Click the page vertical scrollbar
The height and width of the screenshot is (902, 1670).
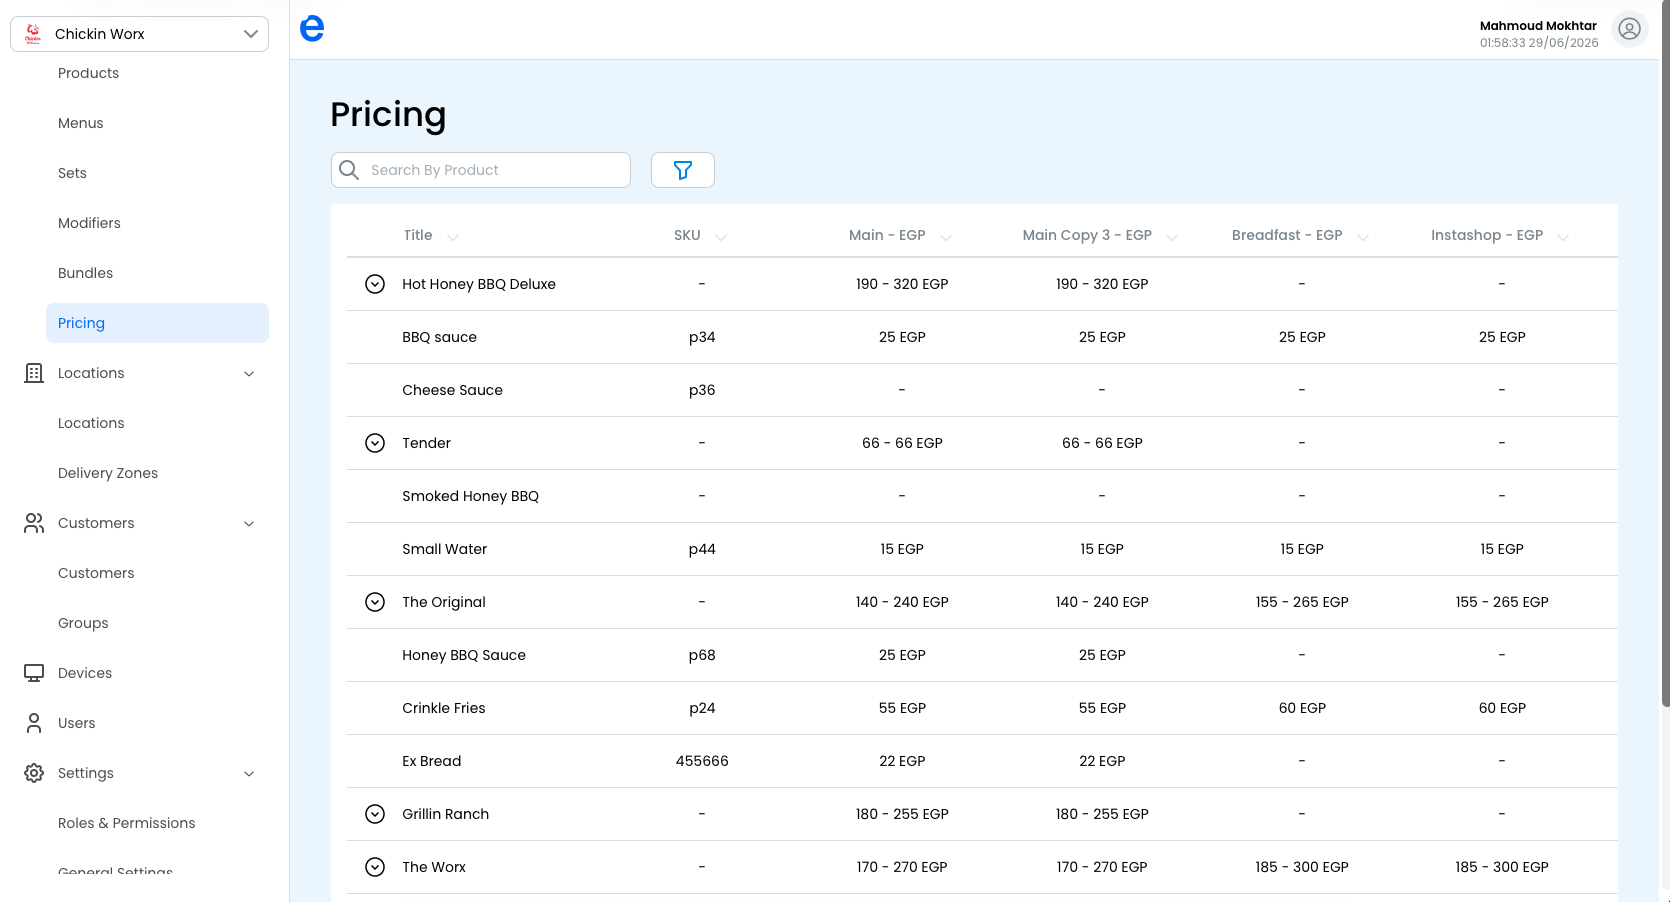tap(1665, 354)
